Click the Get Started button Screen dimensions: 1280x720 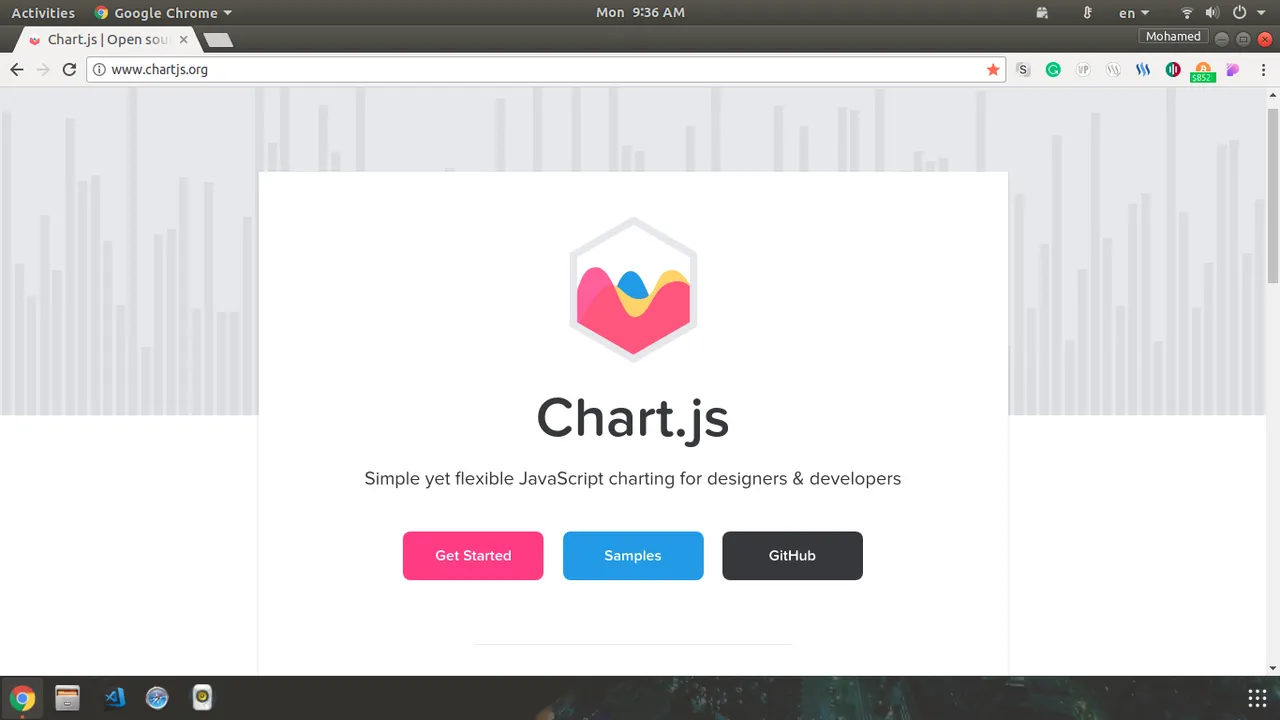coord(473,556)
